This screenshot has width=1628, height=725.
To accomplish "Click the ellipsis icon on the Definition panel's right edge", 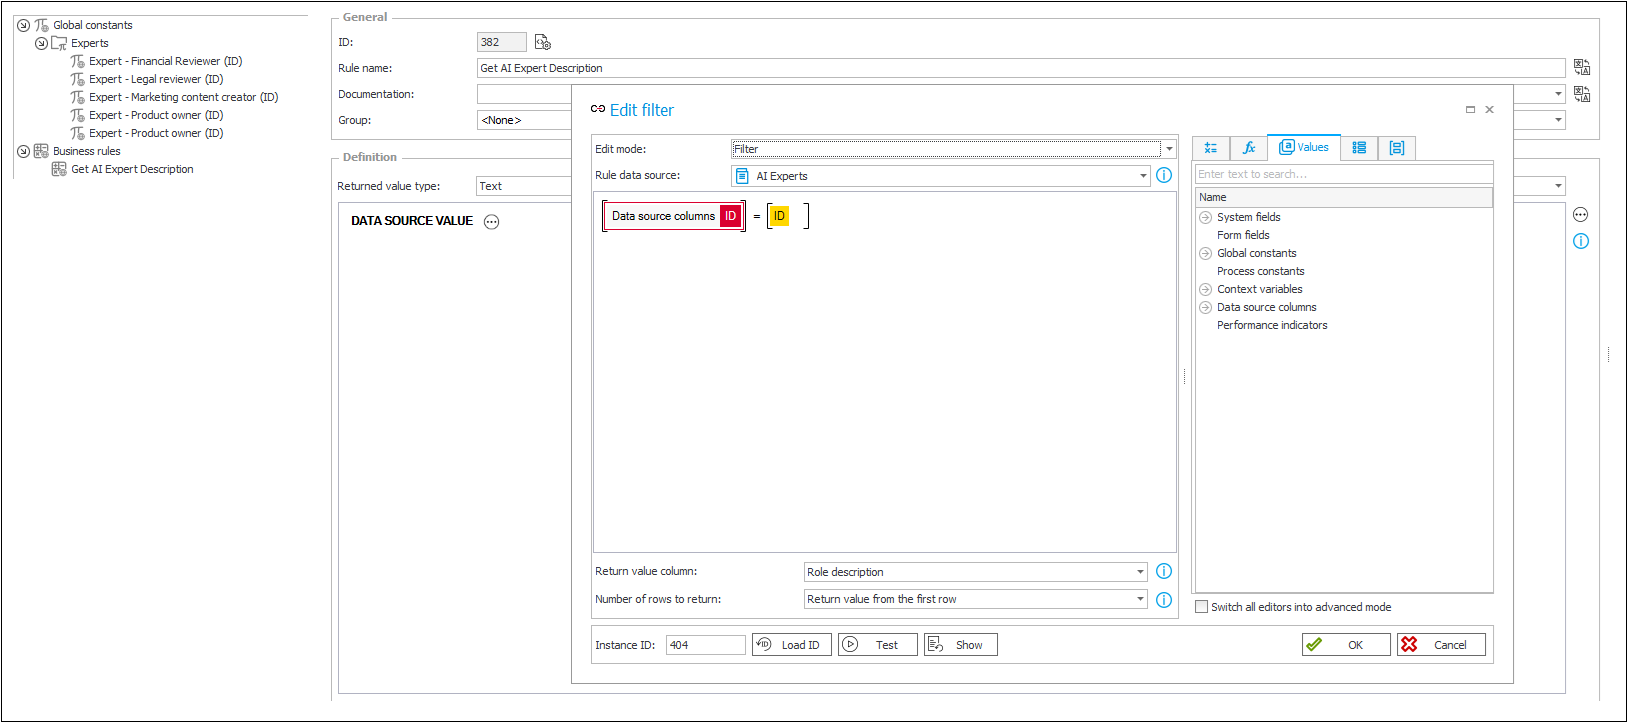I will [x=1580, y=215].
